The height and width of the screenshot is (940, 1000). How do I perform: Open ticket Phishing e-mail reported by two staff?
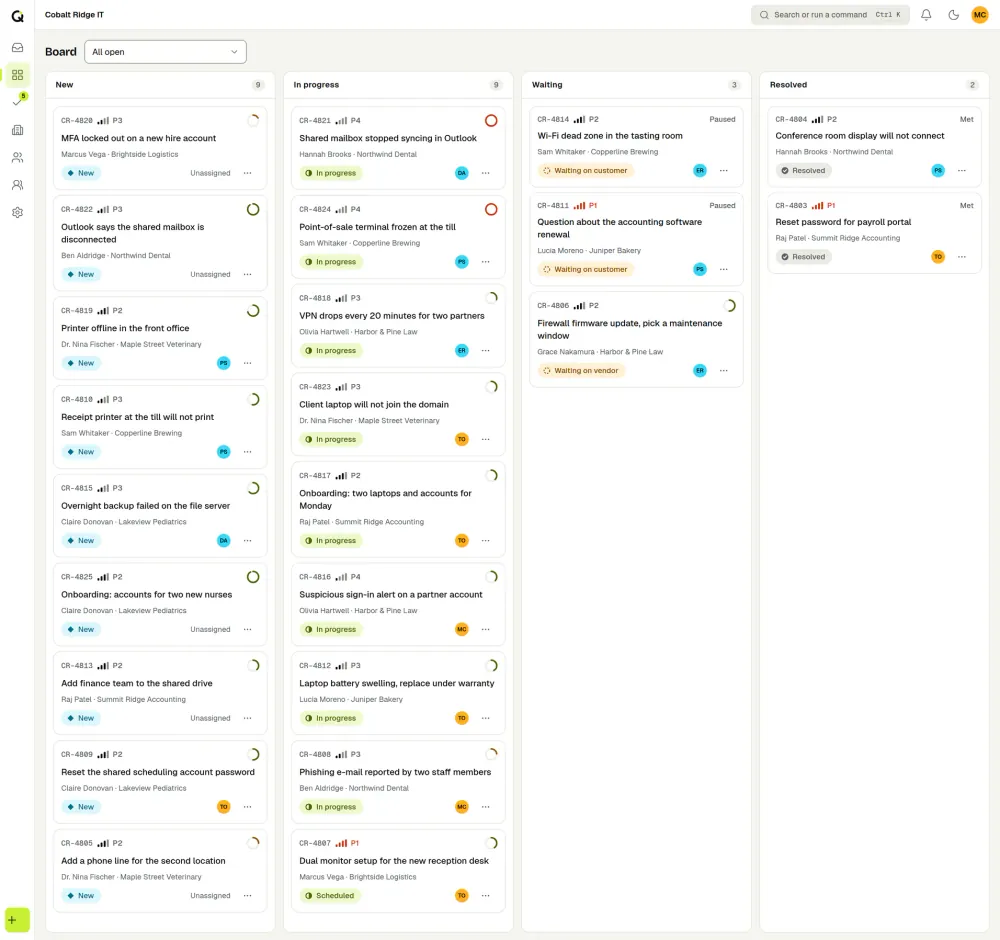pyautogui.click(x=395, y=772)
